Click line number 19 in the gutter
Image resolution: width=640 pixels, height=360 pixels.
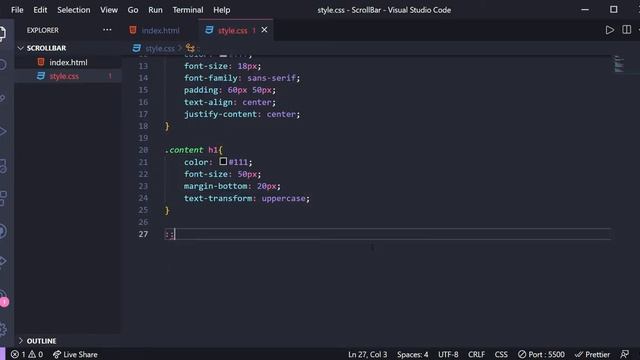point(143,138)
